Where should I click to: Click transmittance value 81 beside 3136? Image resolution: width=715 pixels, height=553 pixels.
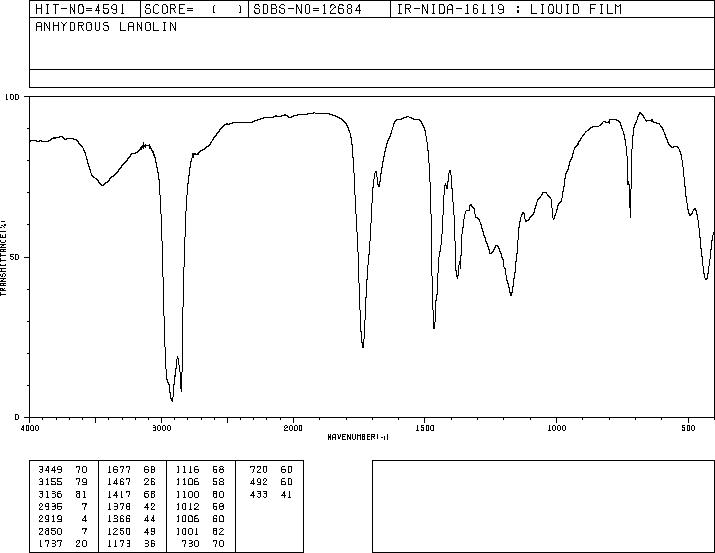[x=81, y=494]
